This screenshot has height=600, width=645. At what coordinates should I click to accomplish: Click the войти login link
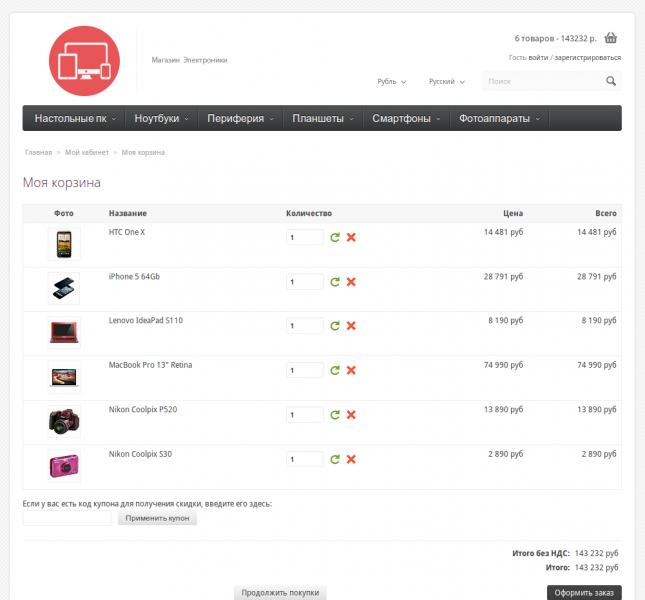click(538, 58)
